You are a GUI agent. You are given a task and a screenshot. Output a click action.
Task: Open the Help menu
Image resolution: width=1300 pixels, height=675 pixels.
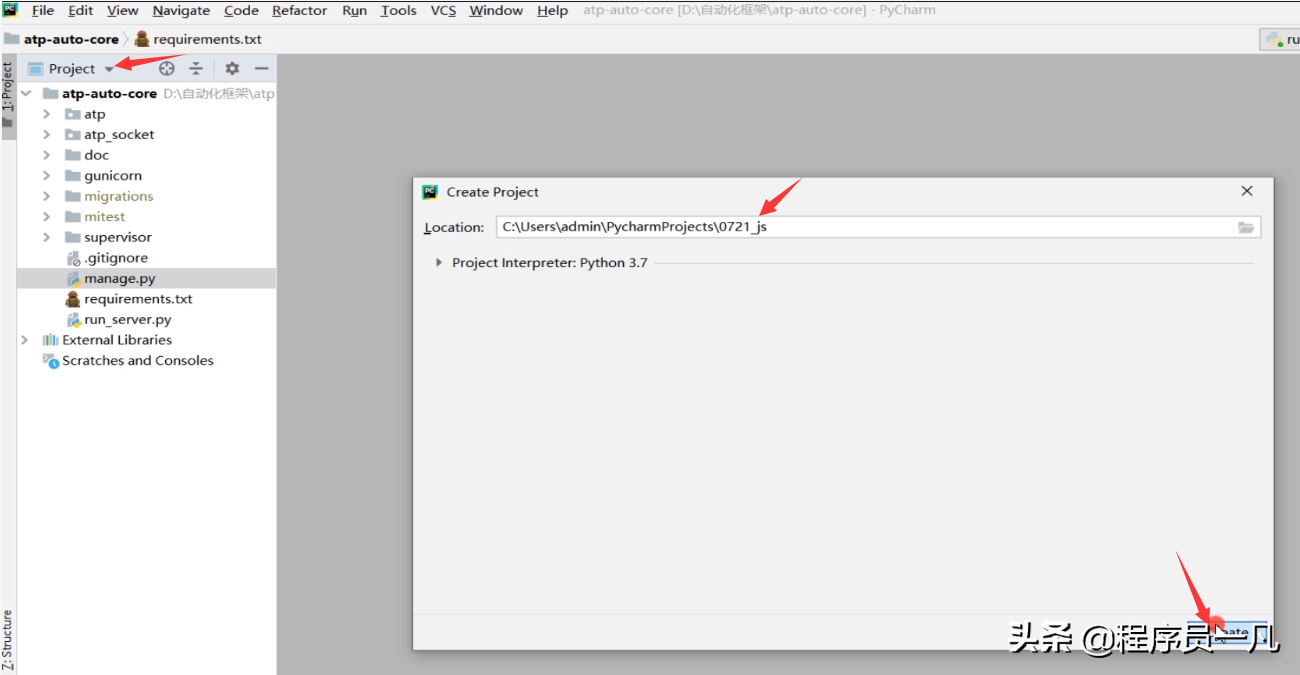click(552, 10)
